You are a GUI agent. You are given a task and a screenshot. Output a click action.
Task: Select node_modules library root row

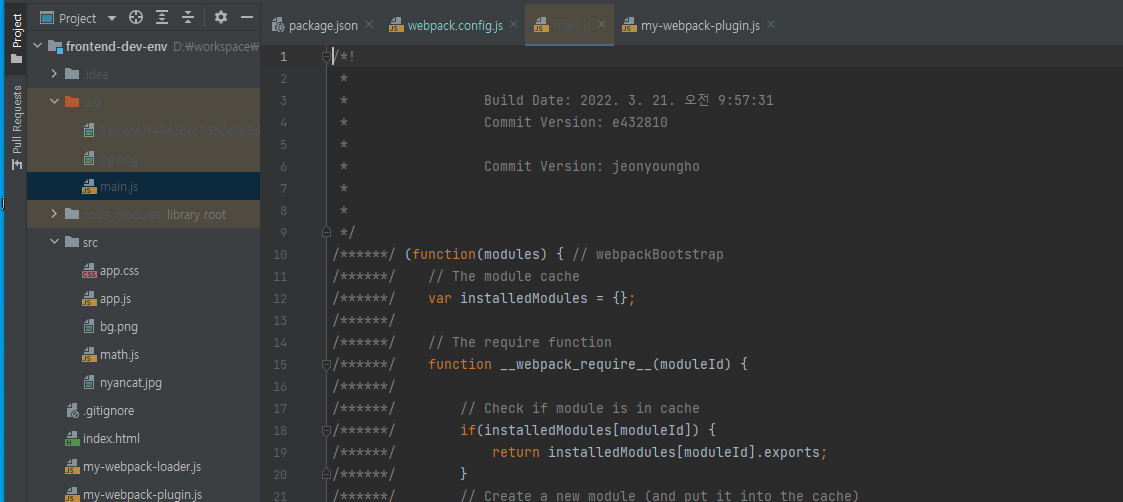pyautogui.click(x=143, y=214)
